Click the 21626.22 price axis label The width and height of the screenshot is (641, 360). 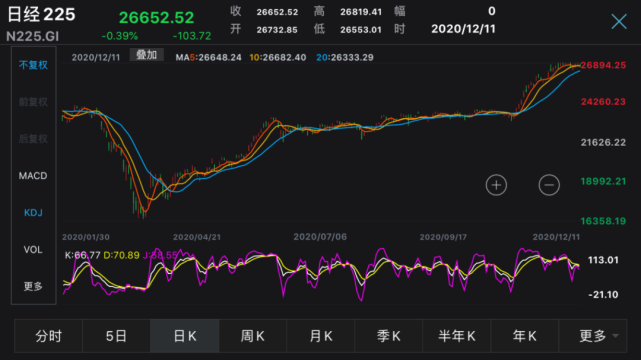[603, 142]
